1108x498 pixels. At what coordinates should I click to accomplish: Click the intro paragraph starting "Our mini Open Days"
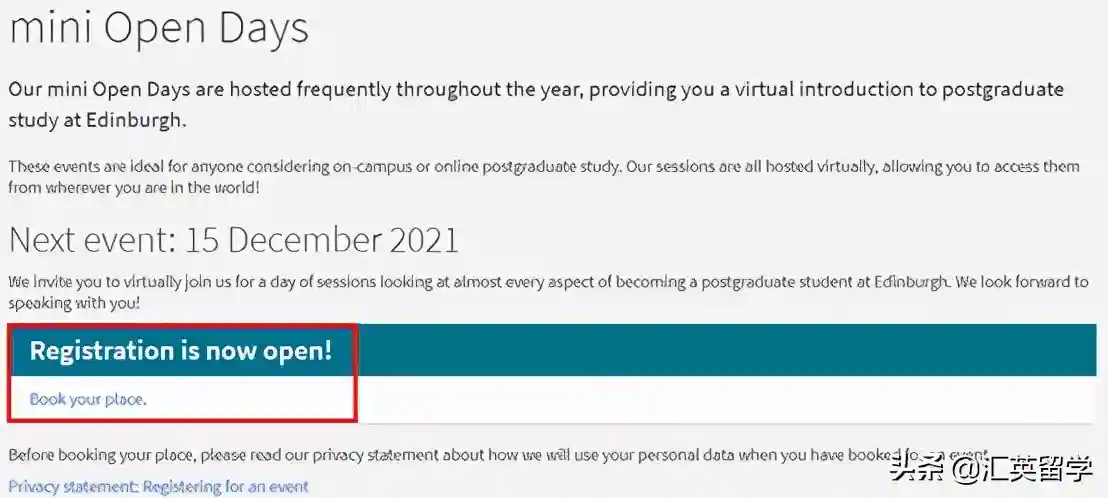[x=535, y=89]
